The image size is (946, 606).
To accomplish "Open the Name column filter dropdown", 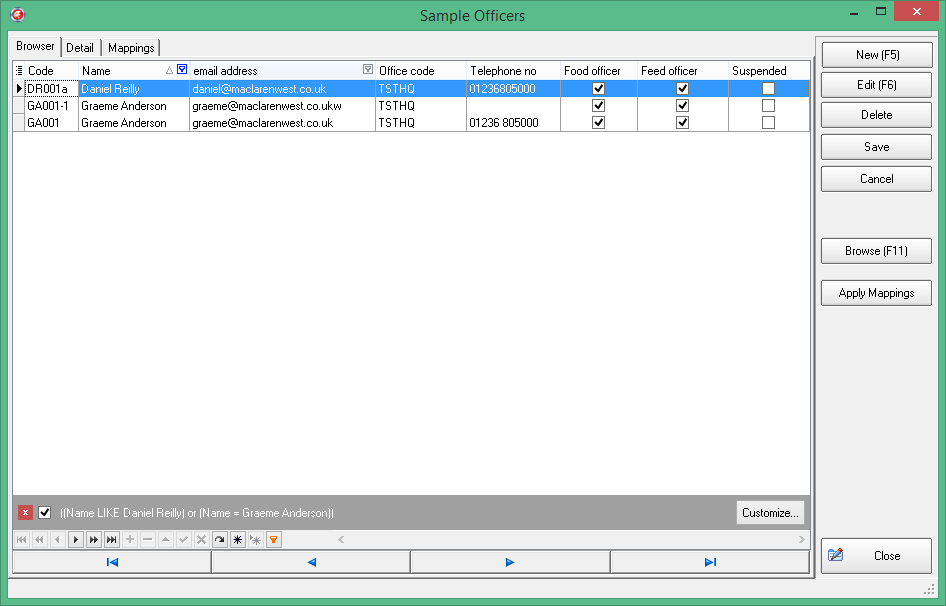I will point(182,69).
